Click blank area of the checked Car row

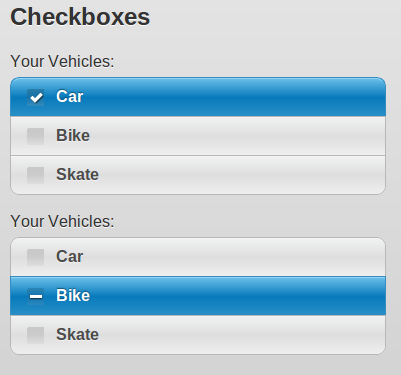(x=233, y=97)
